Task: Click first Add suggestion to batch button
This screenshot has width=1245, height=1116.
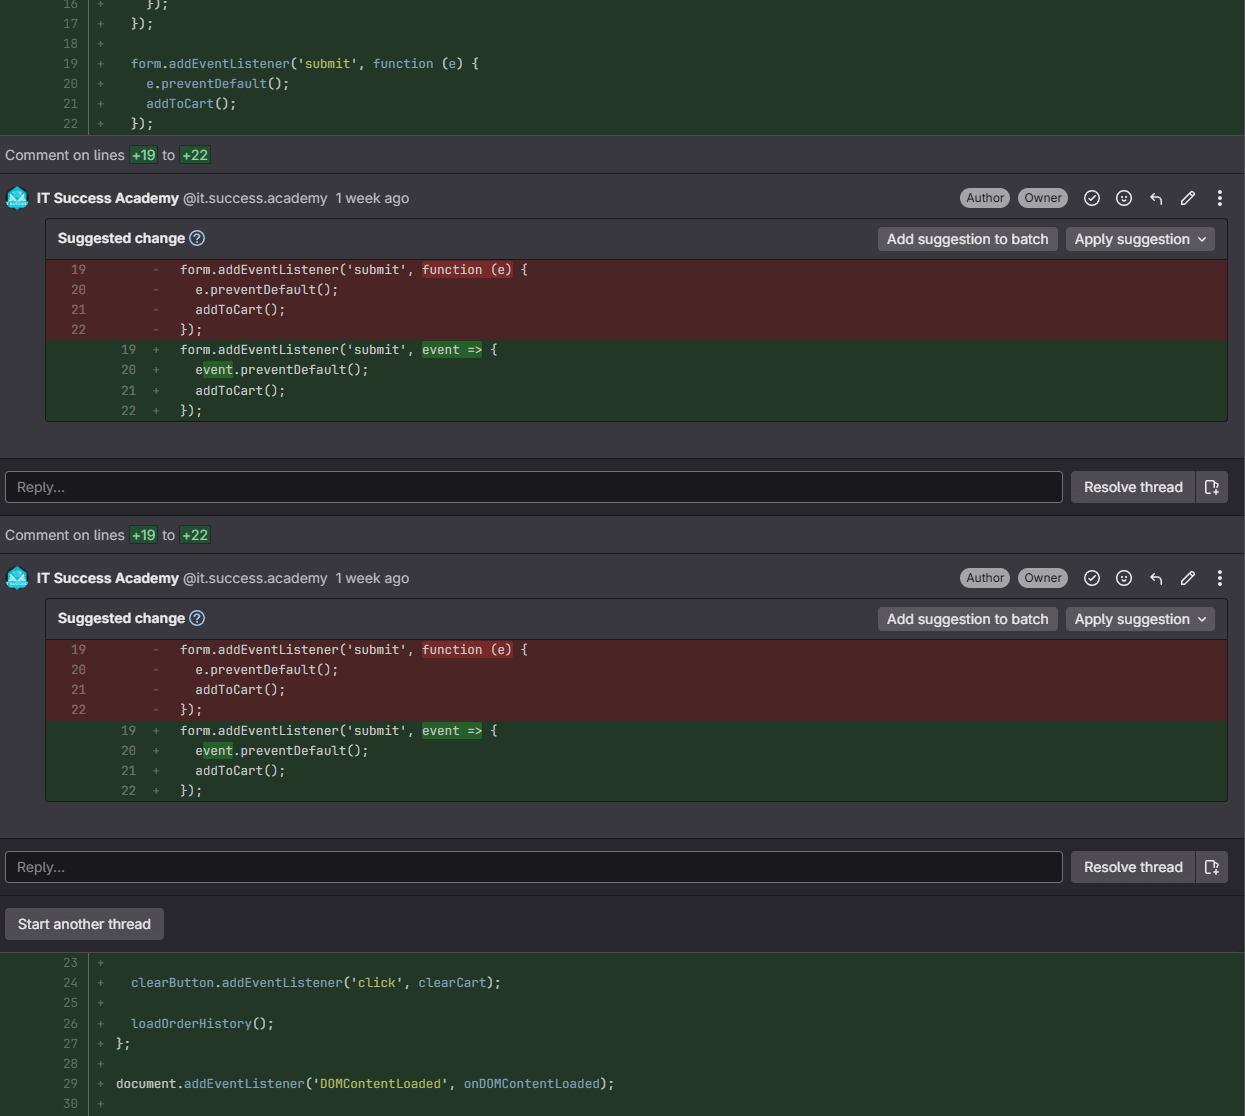Action: [967, 239]
